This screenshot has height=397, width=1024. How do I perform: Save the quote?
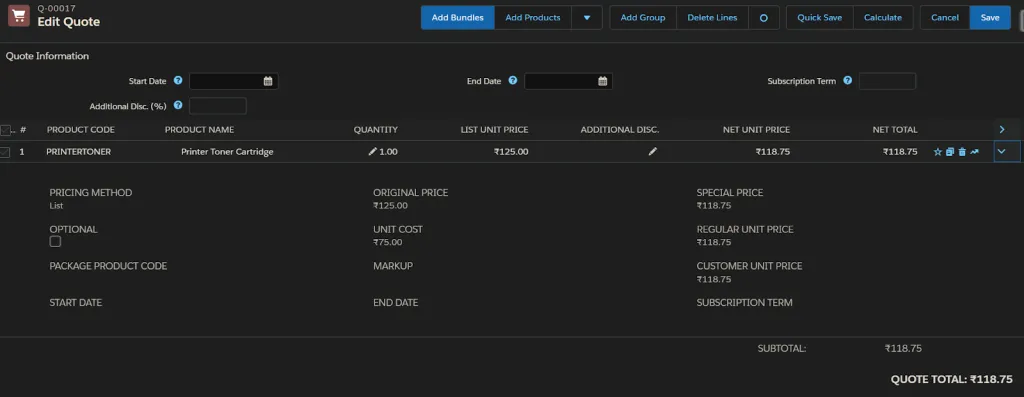point(990,18)
